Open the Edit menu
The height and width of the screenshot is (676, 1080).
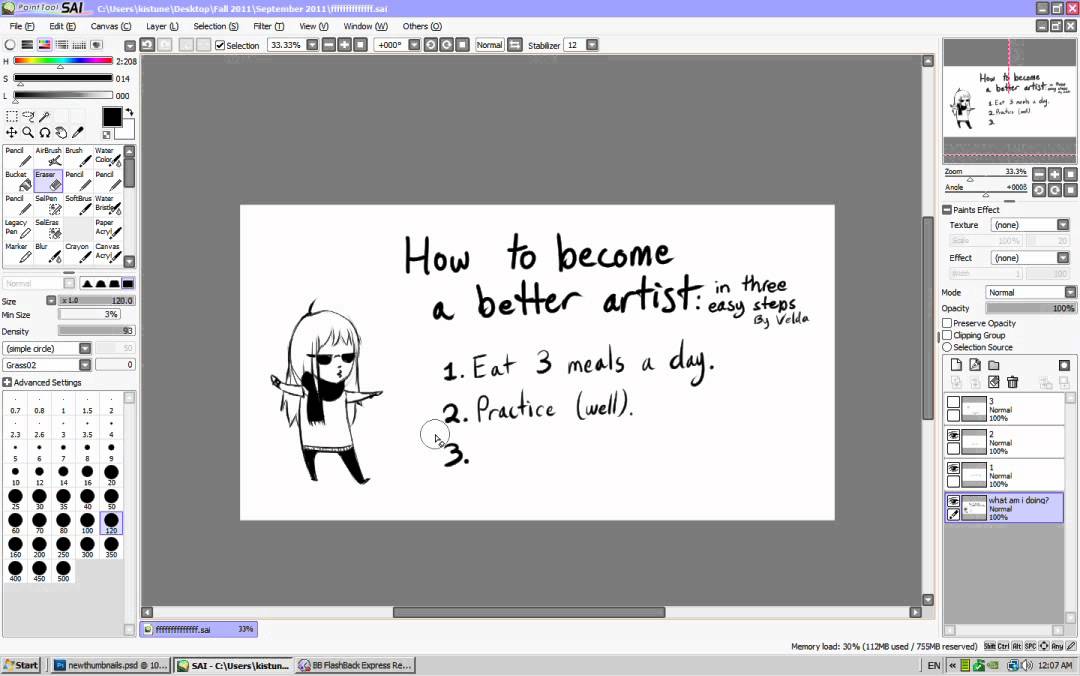click(62, 26)
